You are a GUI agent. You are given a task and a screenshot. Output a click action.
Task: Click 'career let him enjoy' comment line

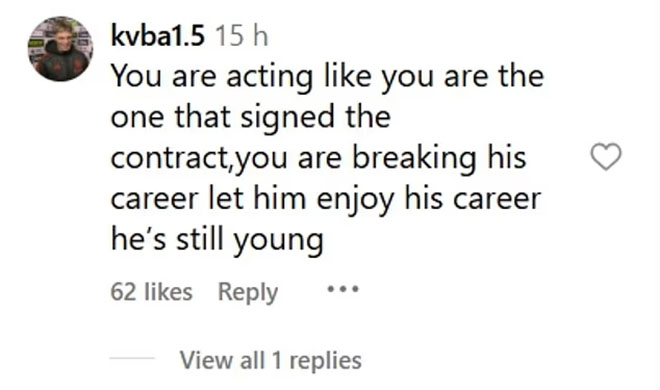[x=253, y=199]
